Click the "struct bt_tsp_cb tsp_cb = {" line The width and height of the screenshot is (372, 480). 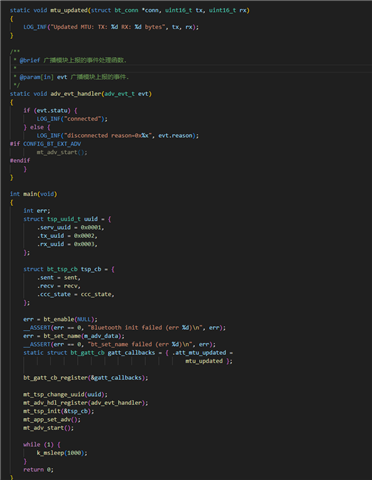pyautogui.click(x=69, y=269)
